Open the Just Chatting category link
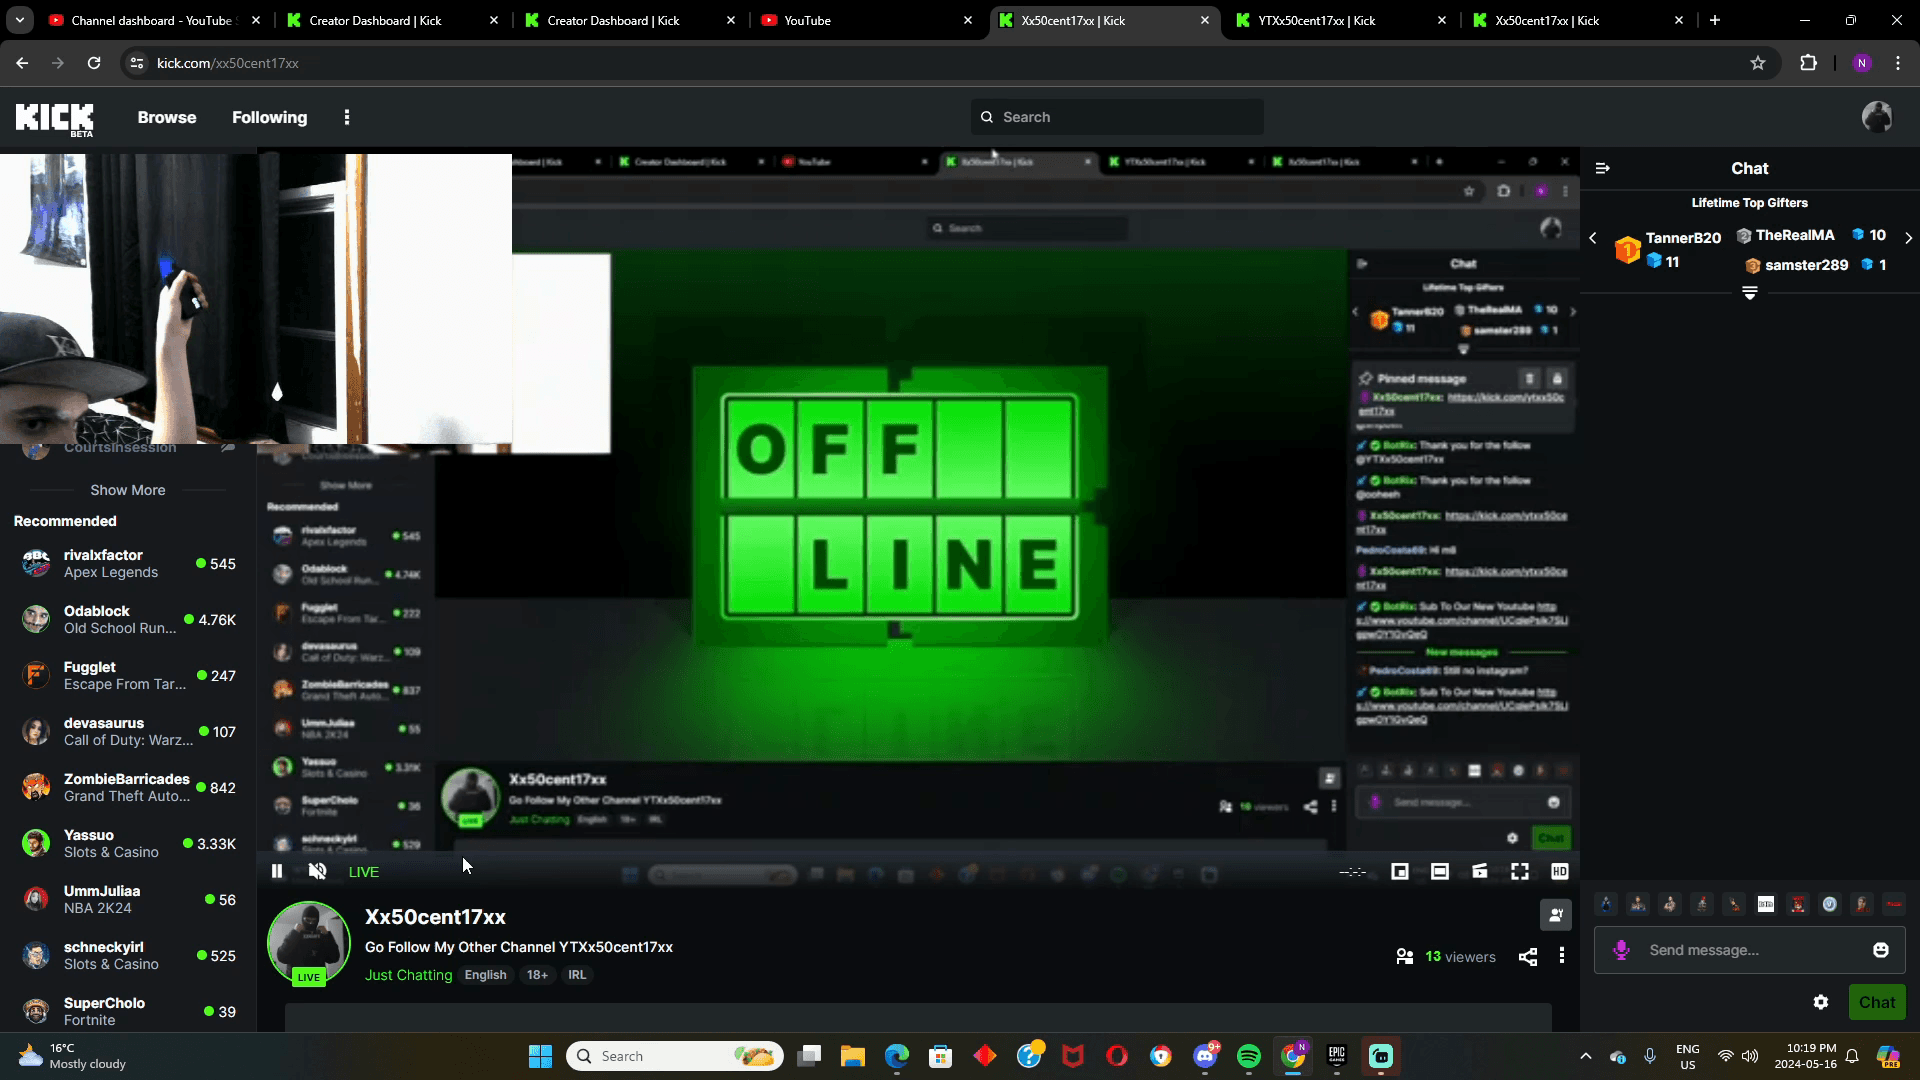This screenshot has height=1080, width=1920. click(x=408, y=975)
